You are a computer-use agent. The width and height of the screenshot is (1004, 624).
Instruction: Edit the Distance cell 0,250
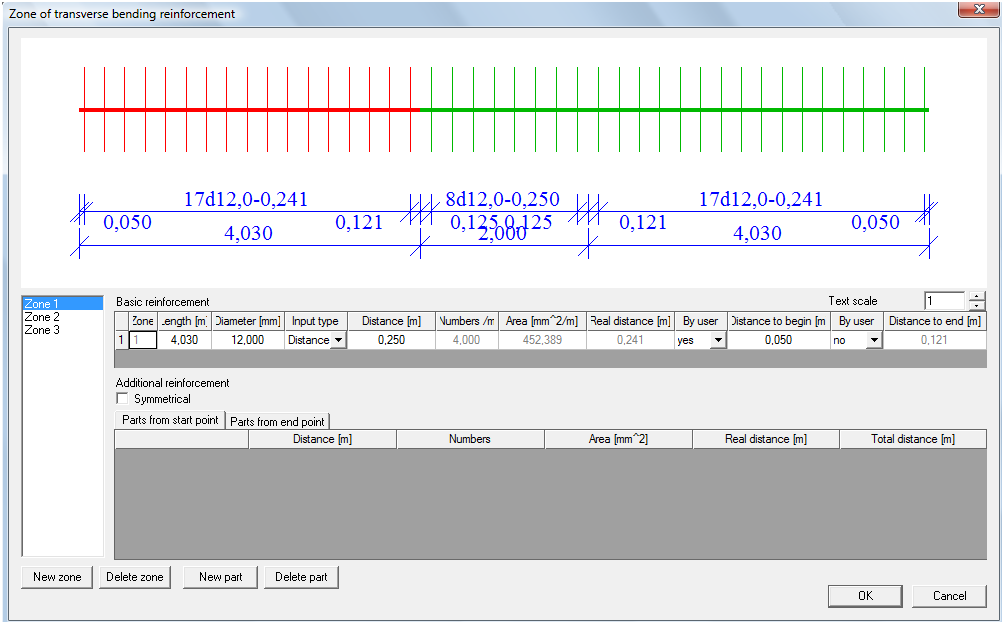click(x=391, y=340)
